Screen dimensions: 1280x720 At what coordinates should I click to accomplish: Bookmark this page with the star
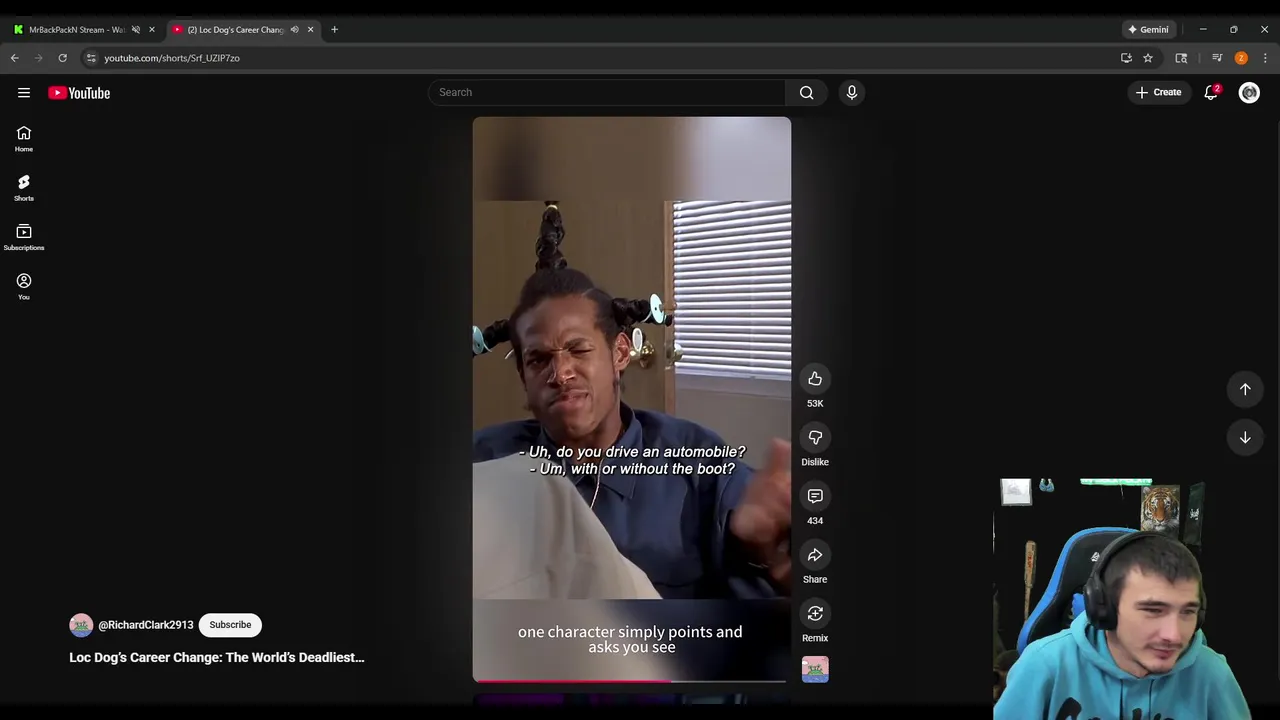tap(1148, 58)
